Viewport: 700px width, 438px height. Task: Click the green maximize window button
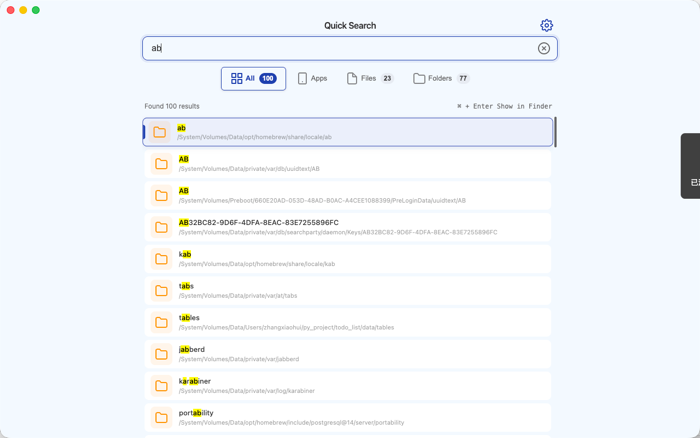36,10
